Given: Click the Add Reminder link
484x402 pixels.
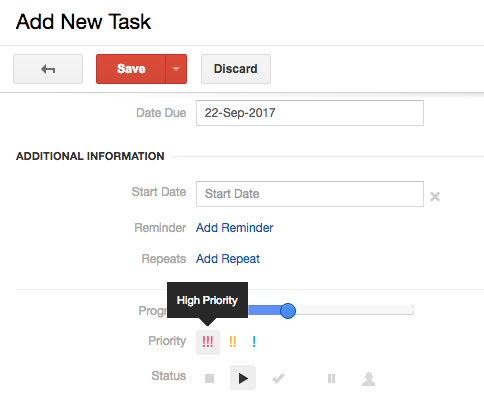Looking at the screenshot, I should pyautogui.click(x=235, y=228).
